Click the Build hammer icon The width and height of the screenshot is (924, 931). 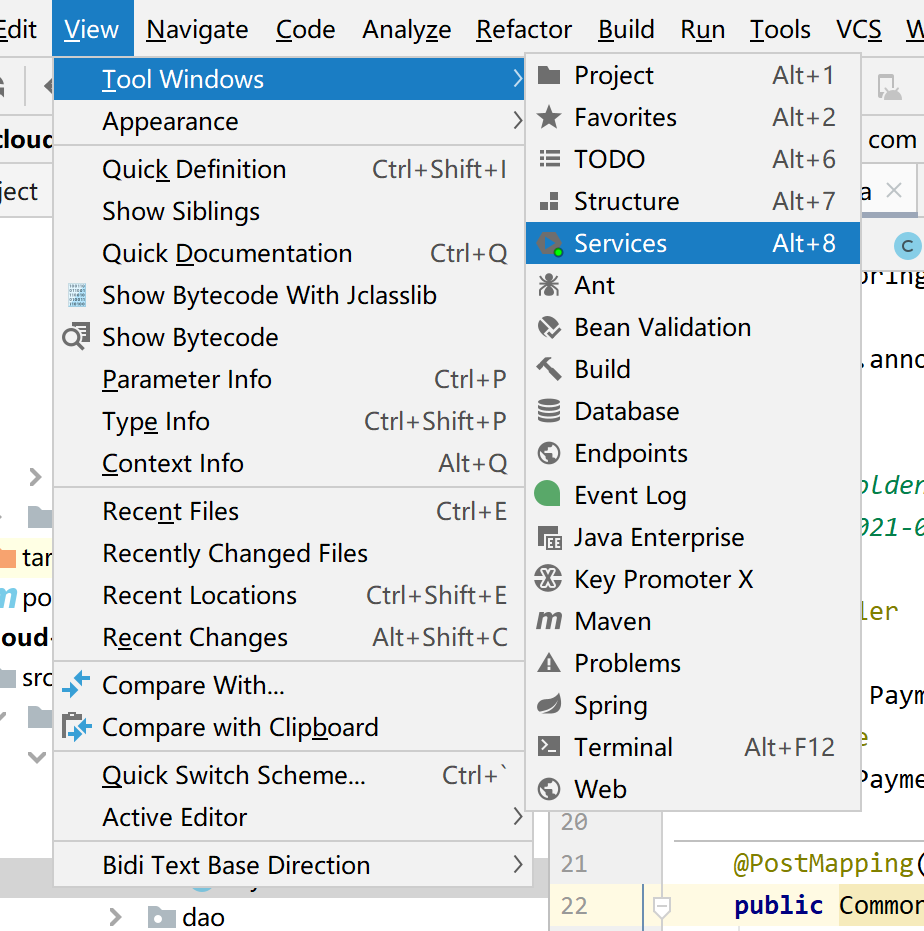549,369
